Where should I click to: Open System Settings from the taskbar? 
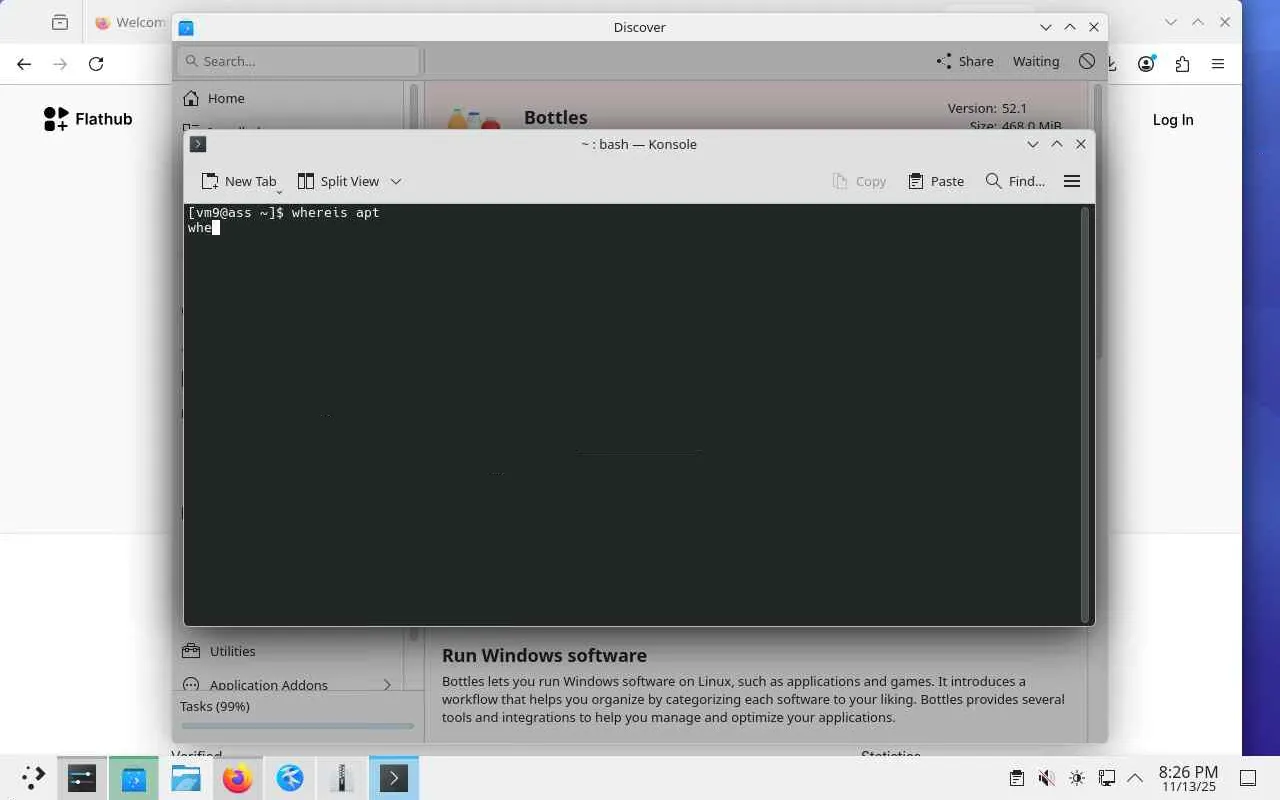[82, 777]
